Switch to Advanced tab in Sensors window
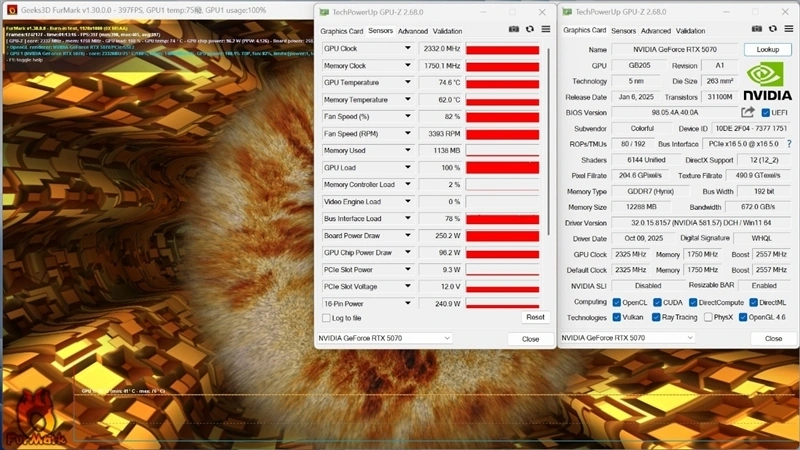 coord(412,31)
